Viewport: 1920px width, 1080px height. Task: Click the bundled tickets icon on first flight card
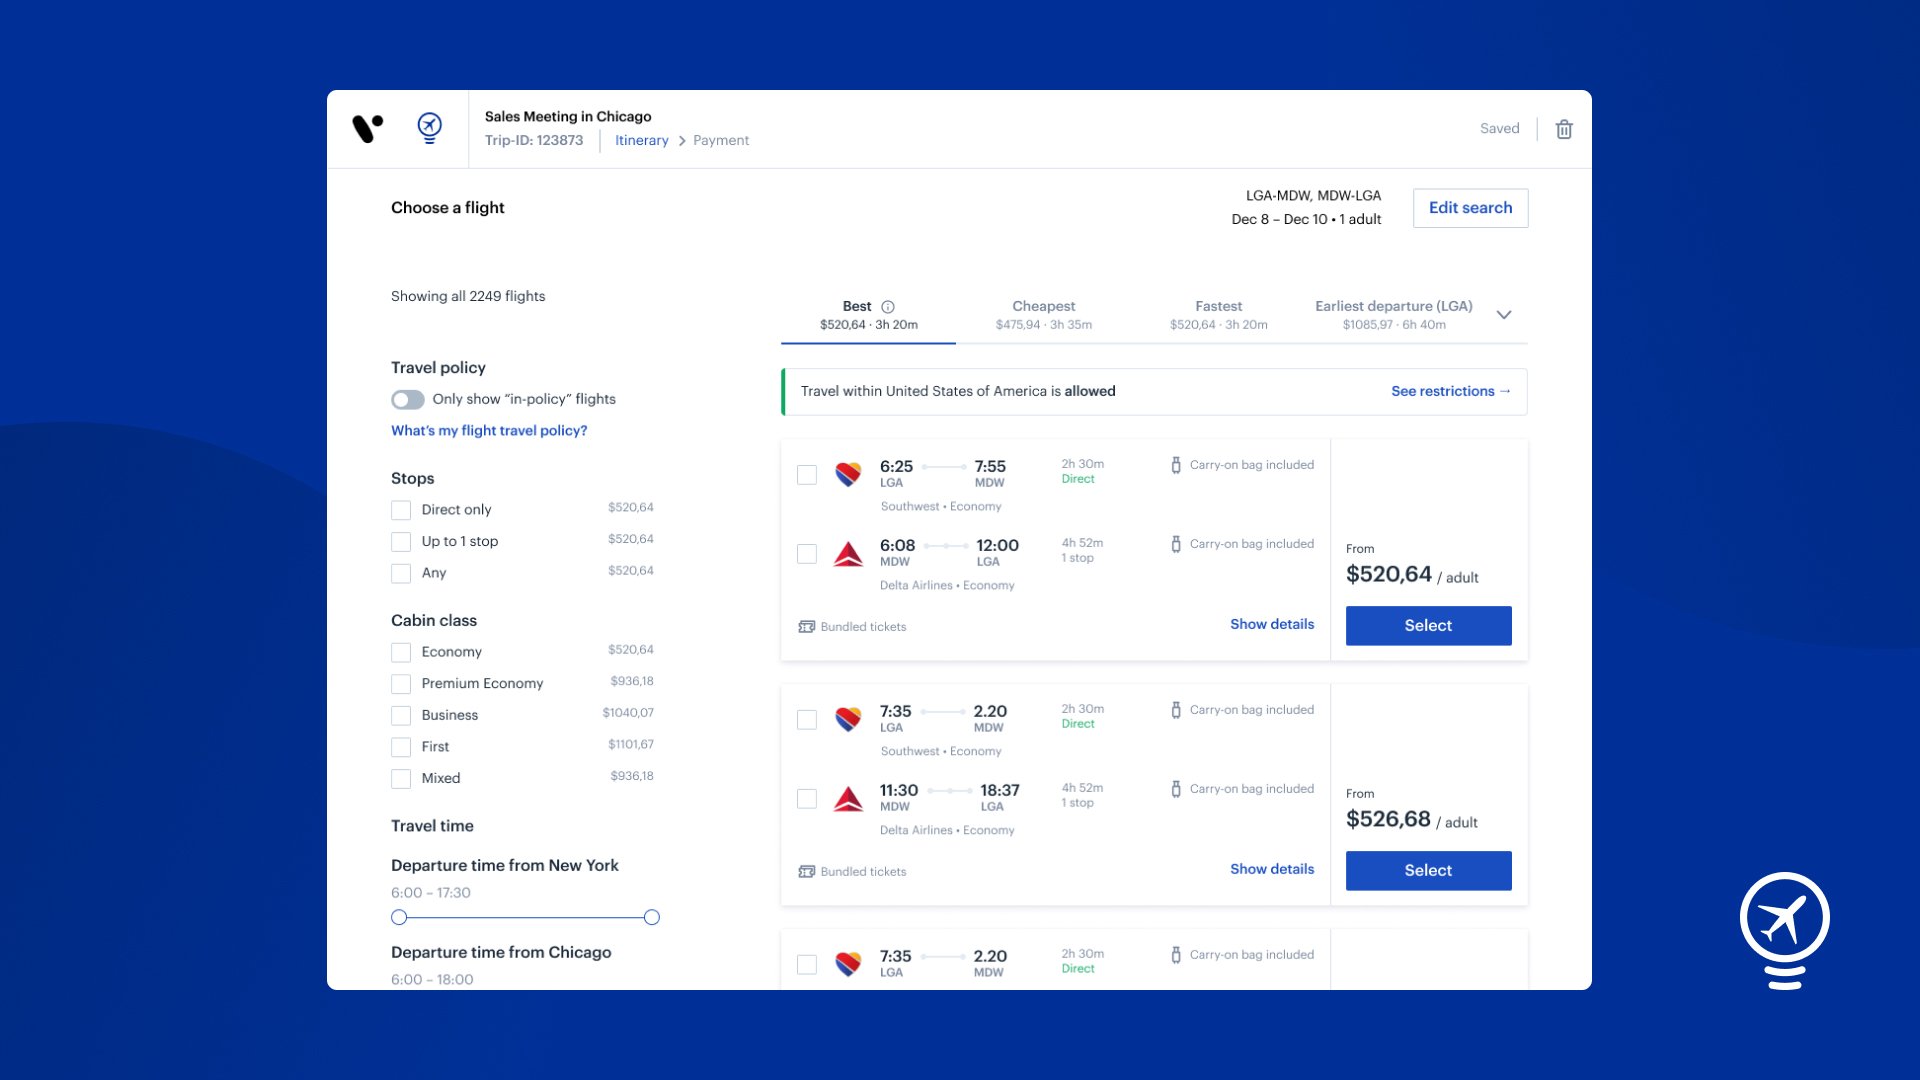805,625
